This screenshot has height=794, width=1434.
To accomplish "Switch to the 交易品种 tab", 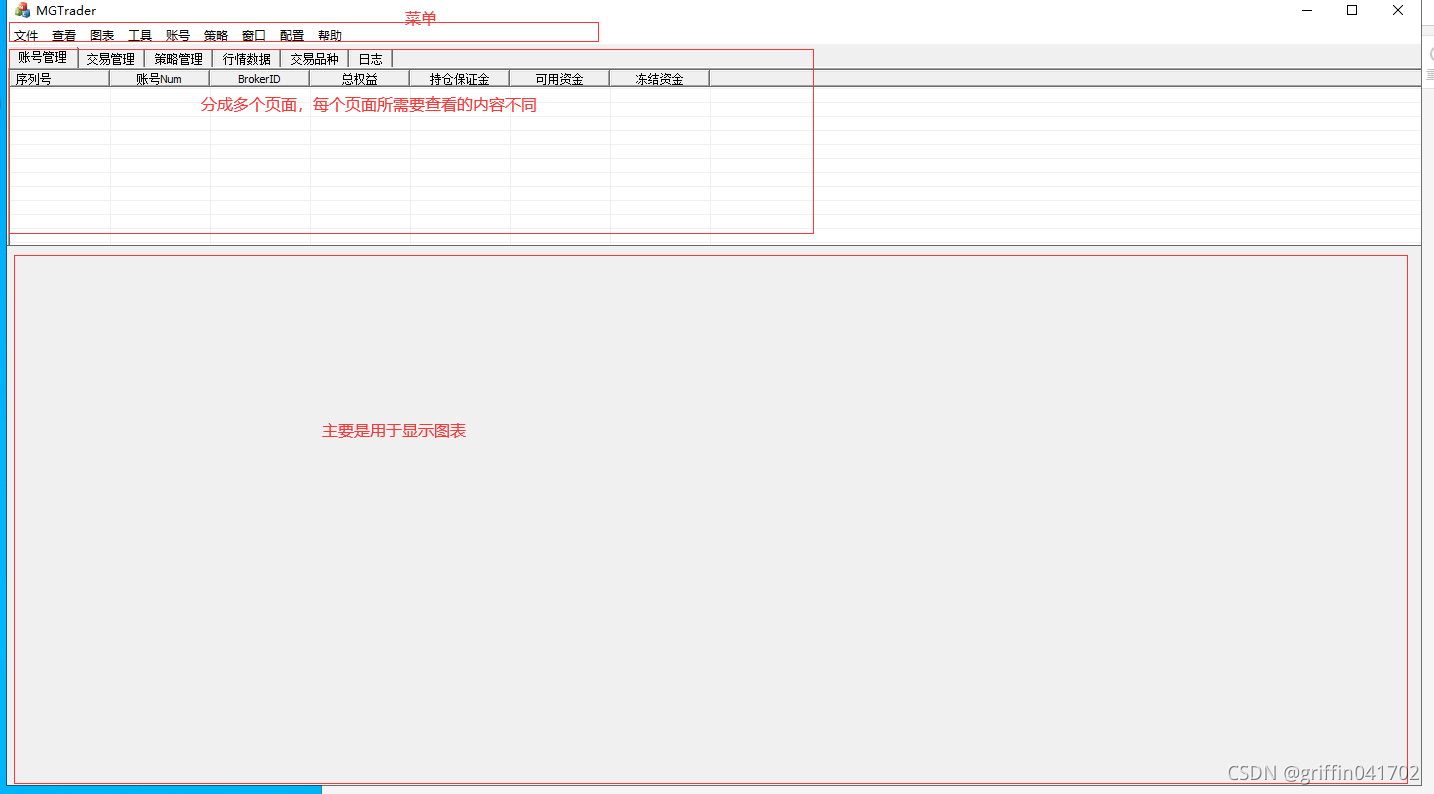I will click(315, 59).
